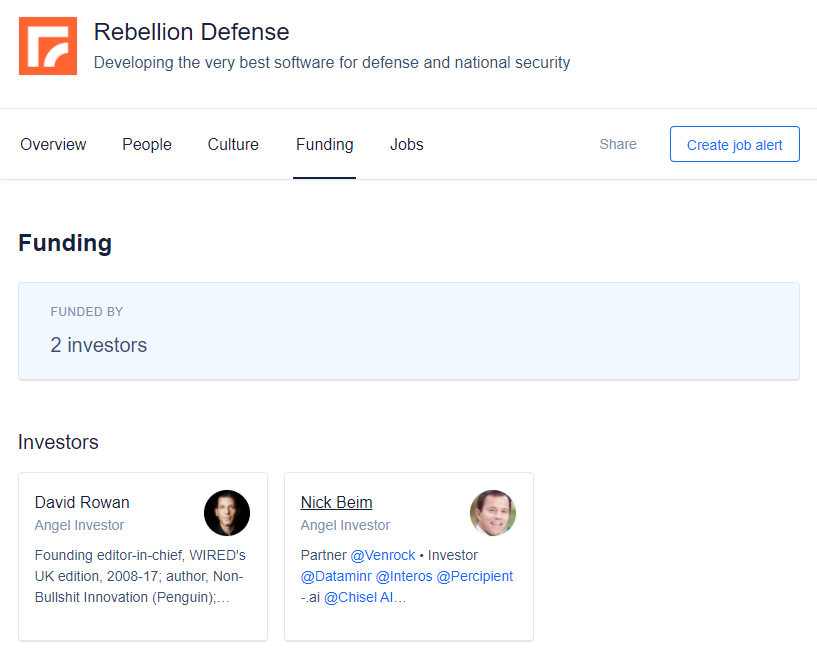
Task: Click the company tagline about defense software
Action: click(x=332, y=63)
